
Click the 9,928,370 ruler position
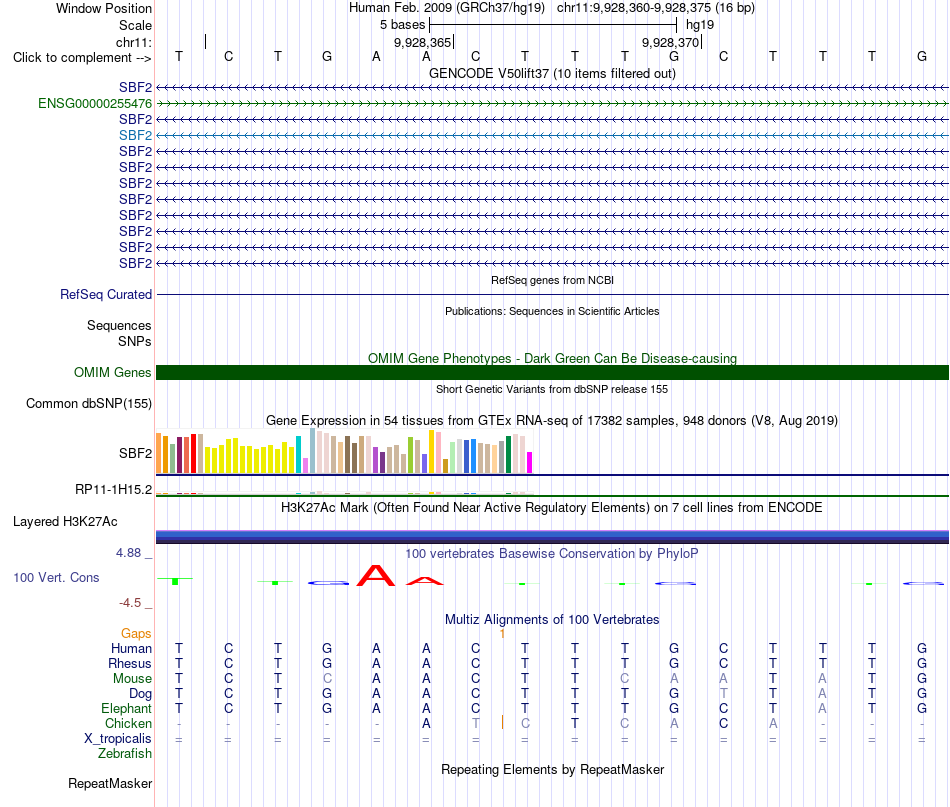tap(671, 42)
